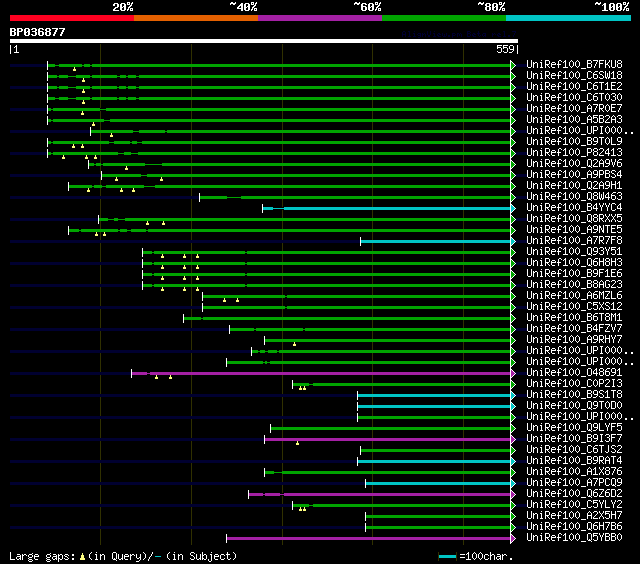Screen dimensions: 640x564
Task: Select the UniRef100_C5YLY2 label
Action: (x=574, y=505)
